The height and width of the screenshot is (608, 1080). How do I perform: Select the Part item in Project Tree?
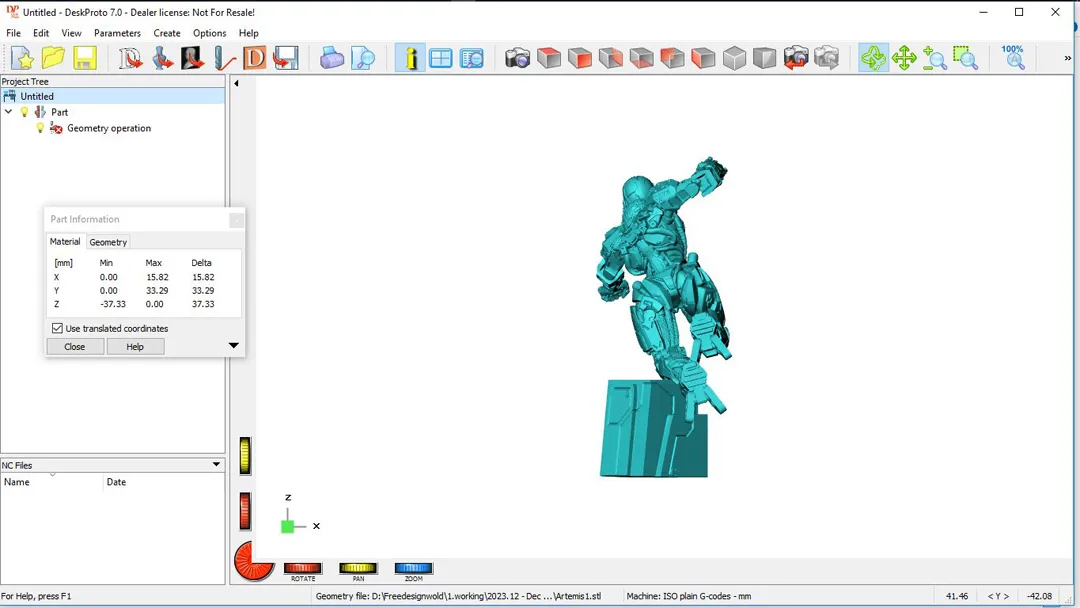(x=59, y=112)
